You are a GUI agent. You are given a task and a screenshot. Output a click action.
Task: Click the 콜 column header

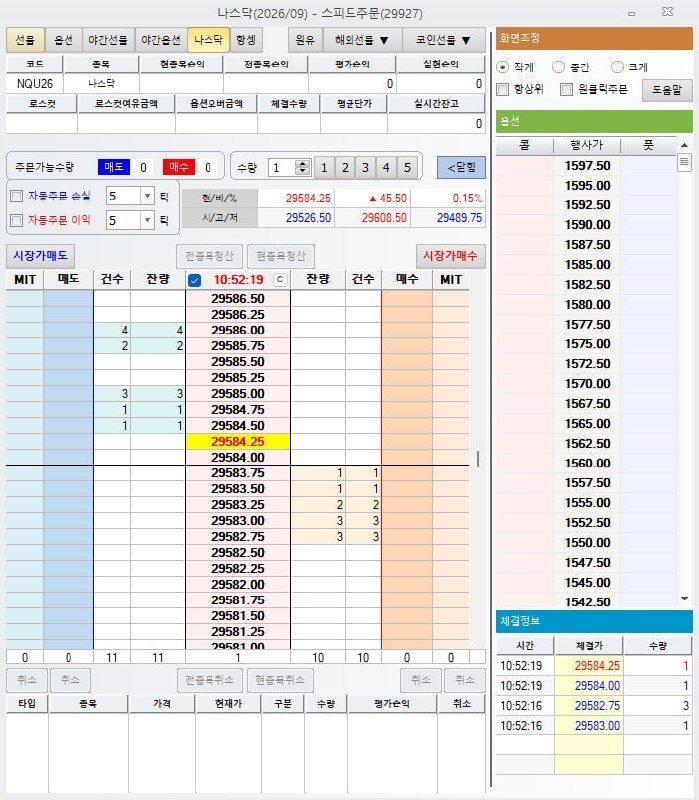tap(525, 145)
